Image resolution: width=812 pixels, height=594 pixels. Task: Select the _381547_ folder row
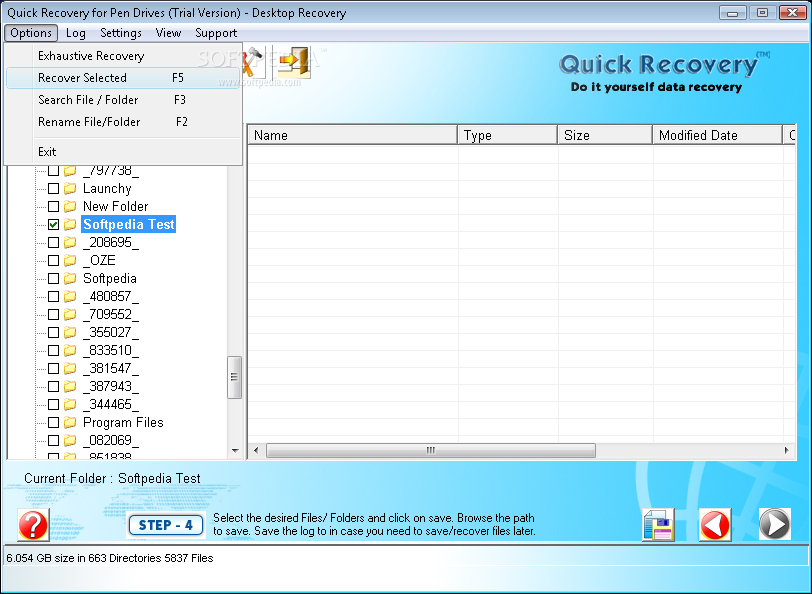point(111,369)
